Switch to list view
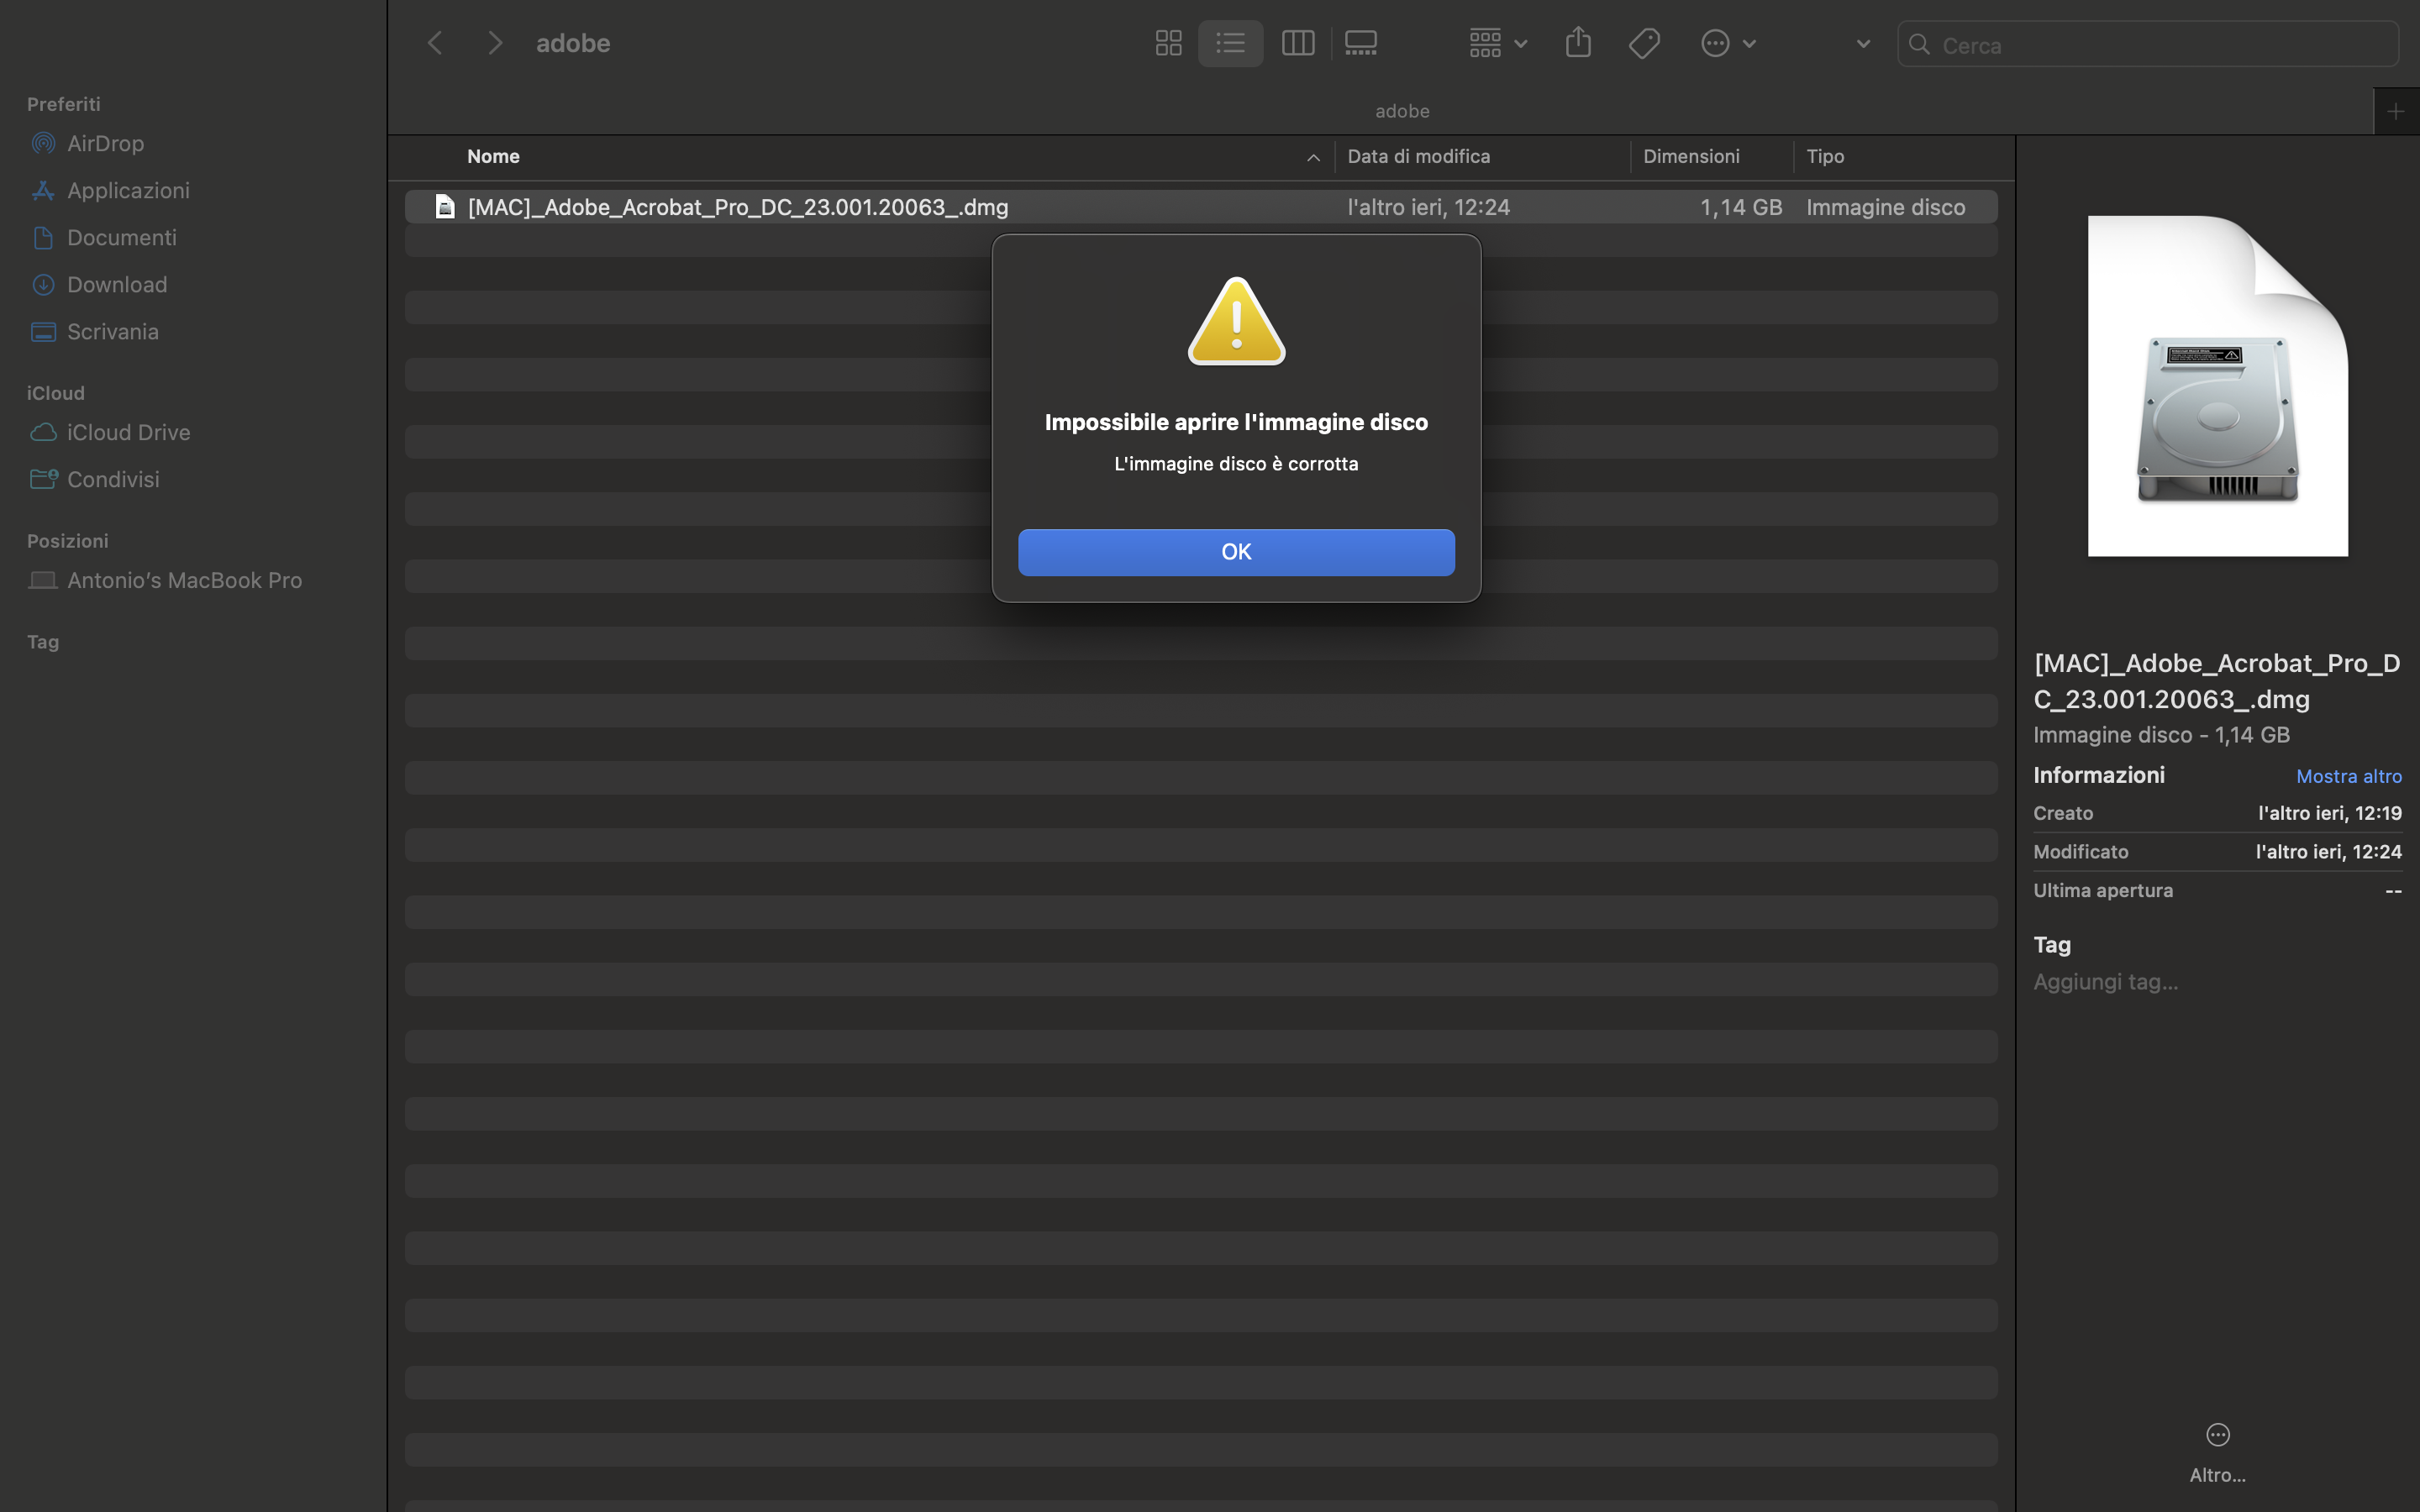2420x1512 pixels. 1230,43
